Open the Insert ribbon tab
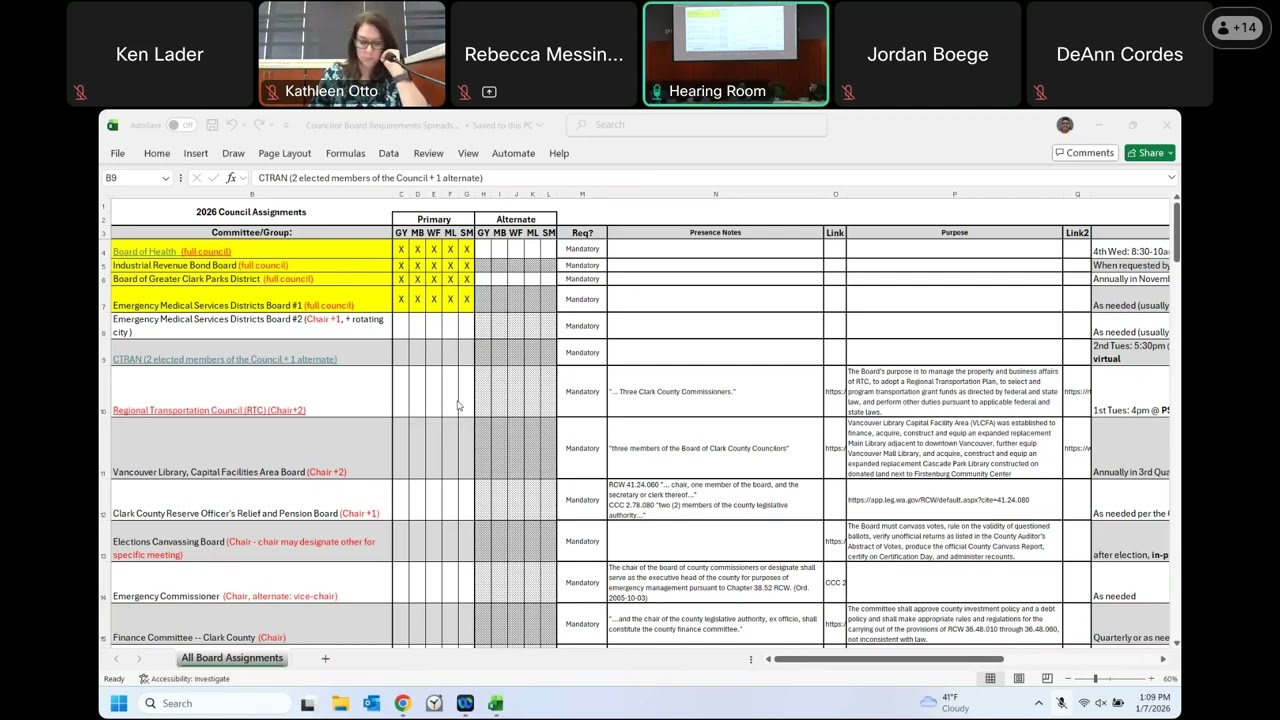Screen dimensions: 1280x720 (x=196, y=153)
